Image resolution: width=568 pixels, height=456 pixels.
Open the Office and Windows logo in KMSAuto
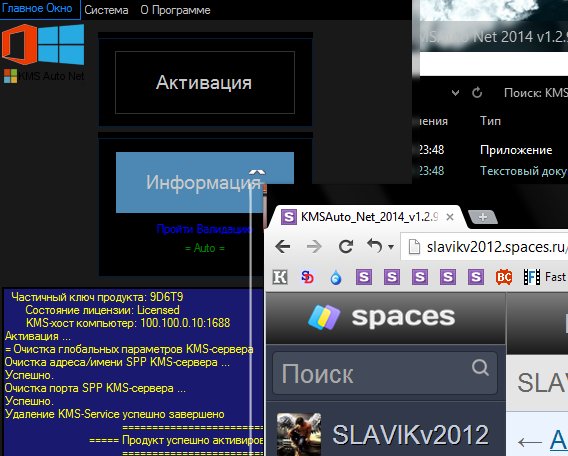[43, 44]
